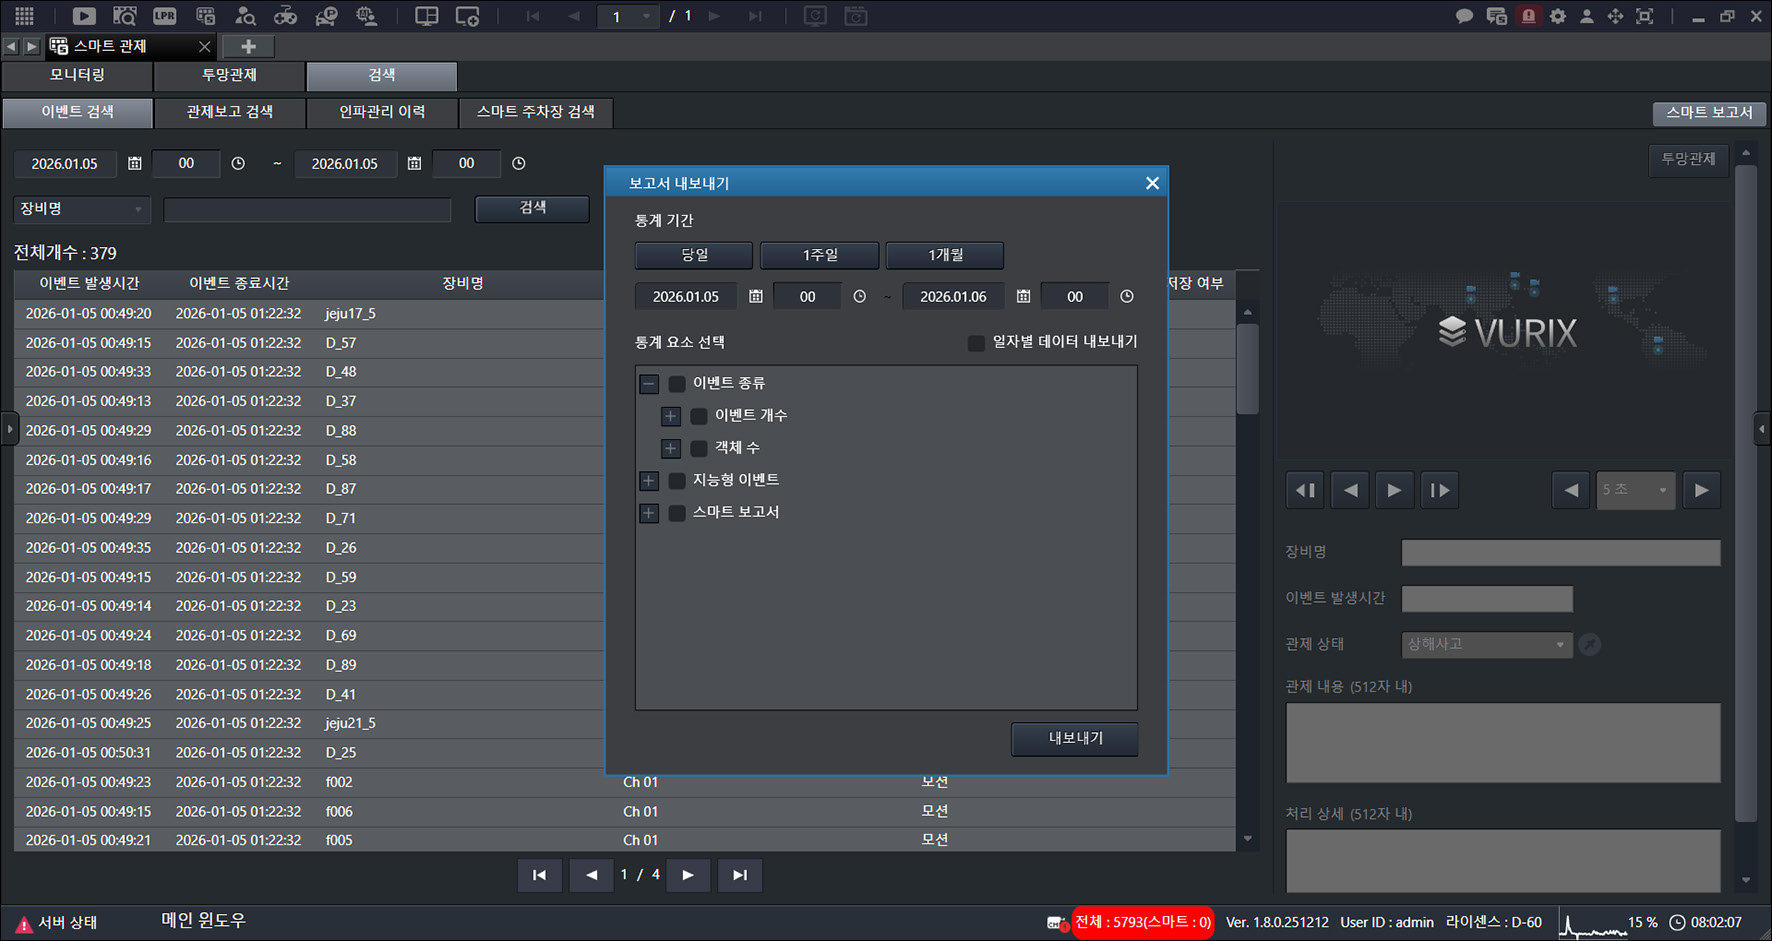Viewport: 1772px width, 941px height.
Task: Check the 지능형 이벤트 checkbox
Action: tap(677, 481)
